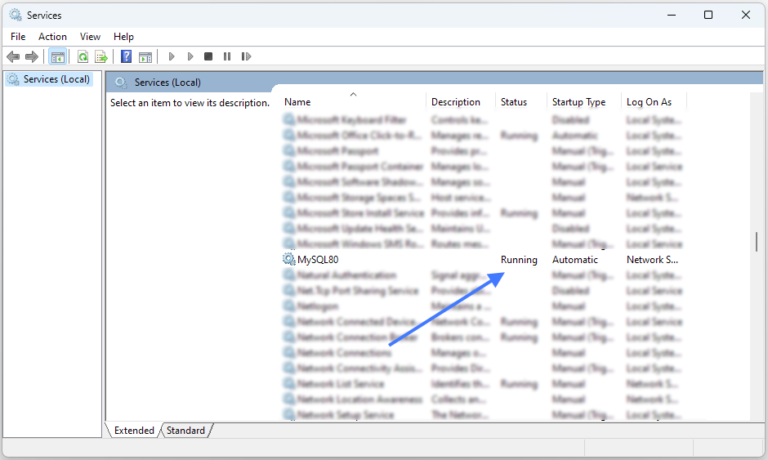Open the View menu
The image size is (768, 460).
tap(90, 37)
